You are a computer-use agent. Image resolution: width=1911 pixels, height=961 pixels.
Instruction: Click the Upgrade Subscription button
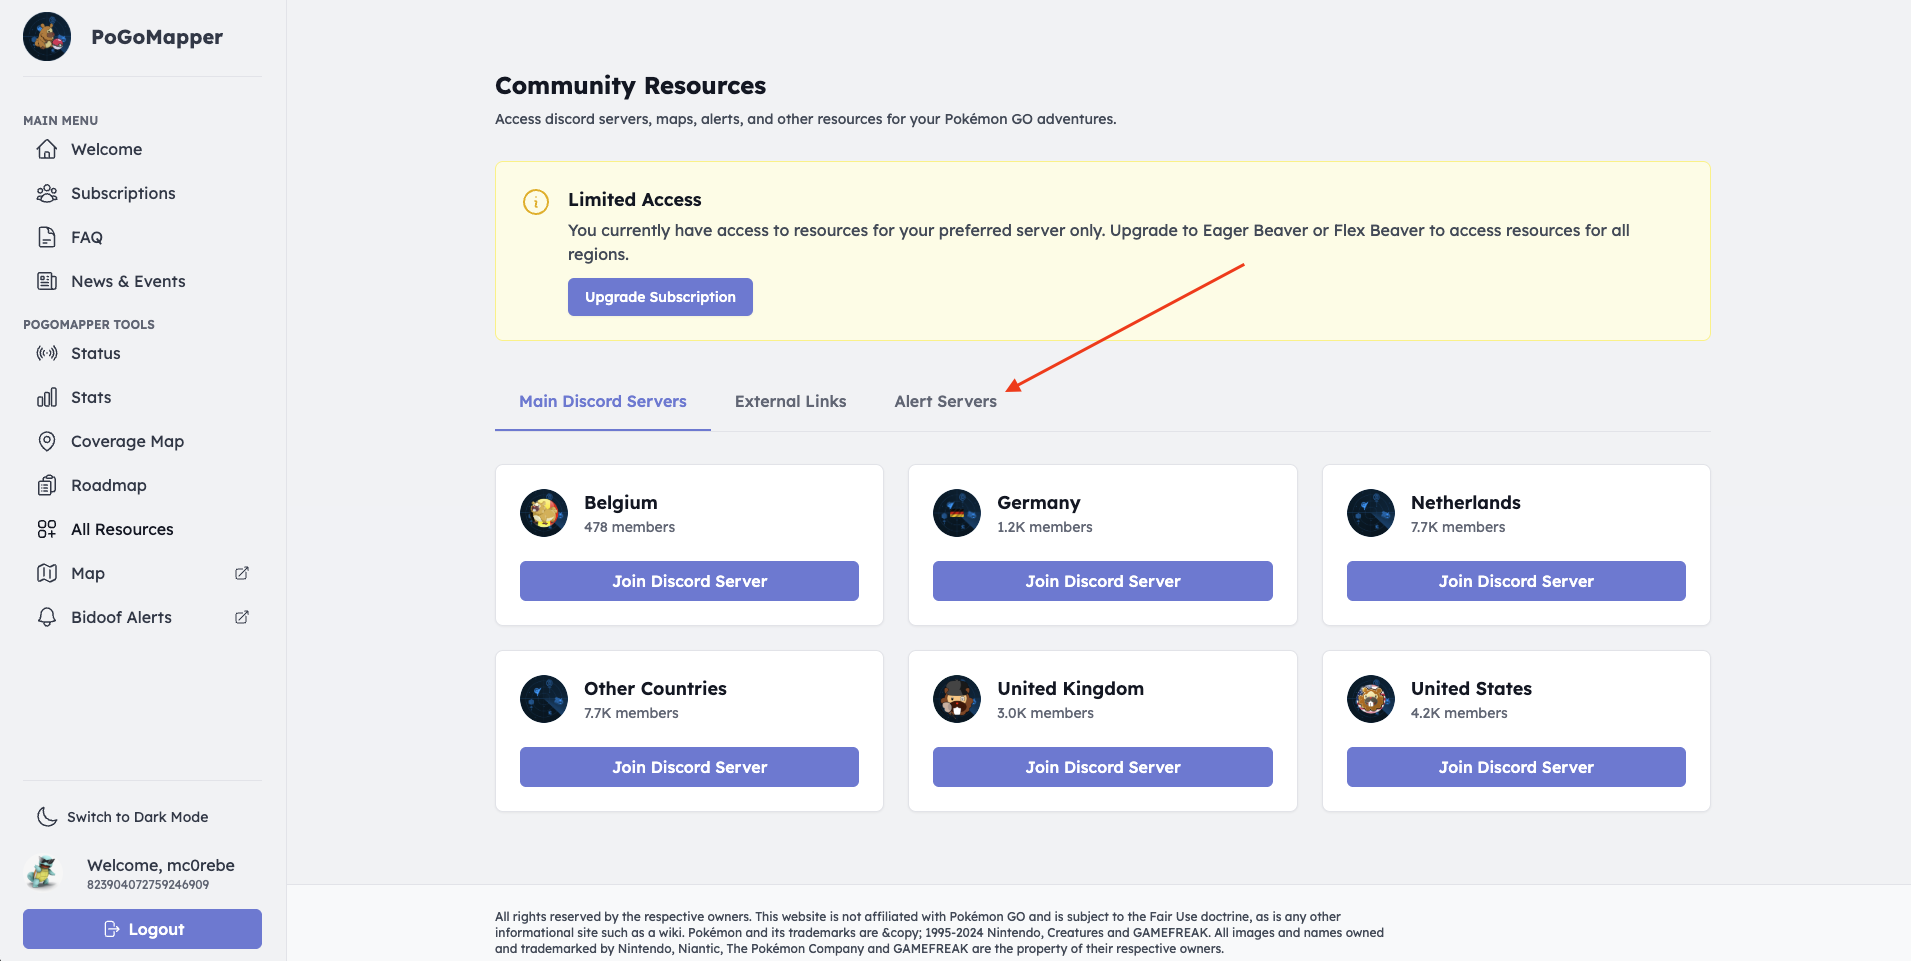tap(660, 297)
